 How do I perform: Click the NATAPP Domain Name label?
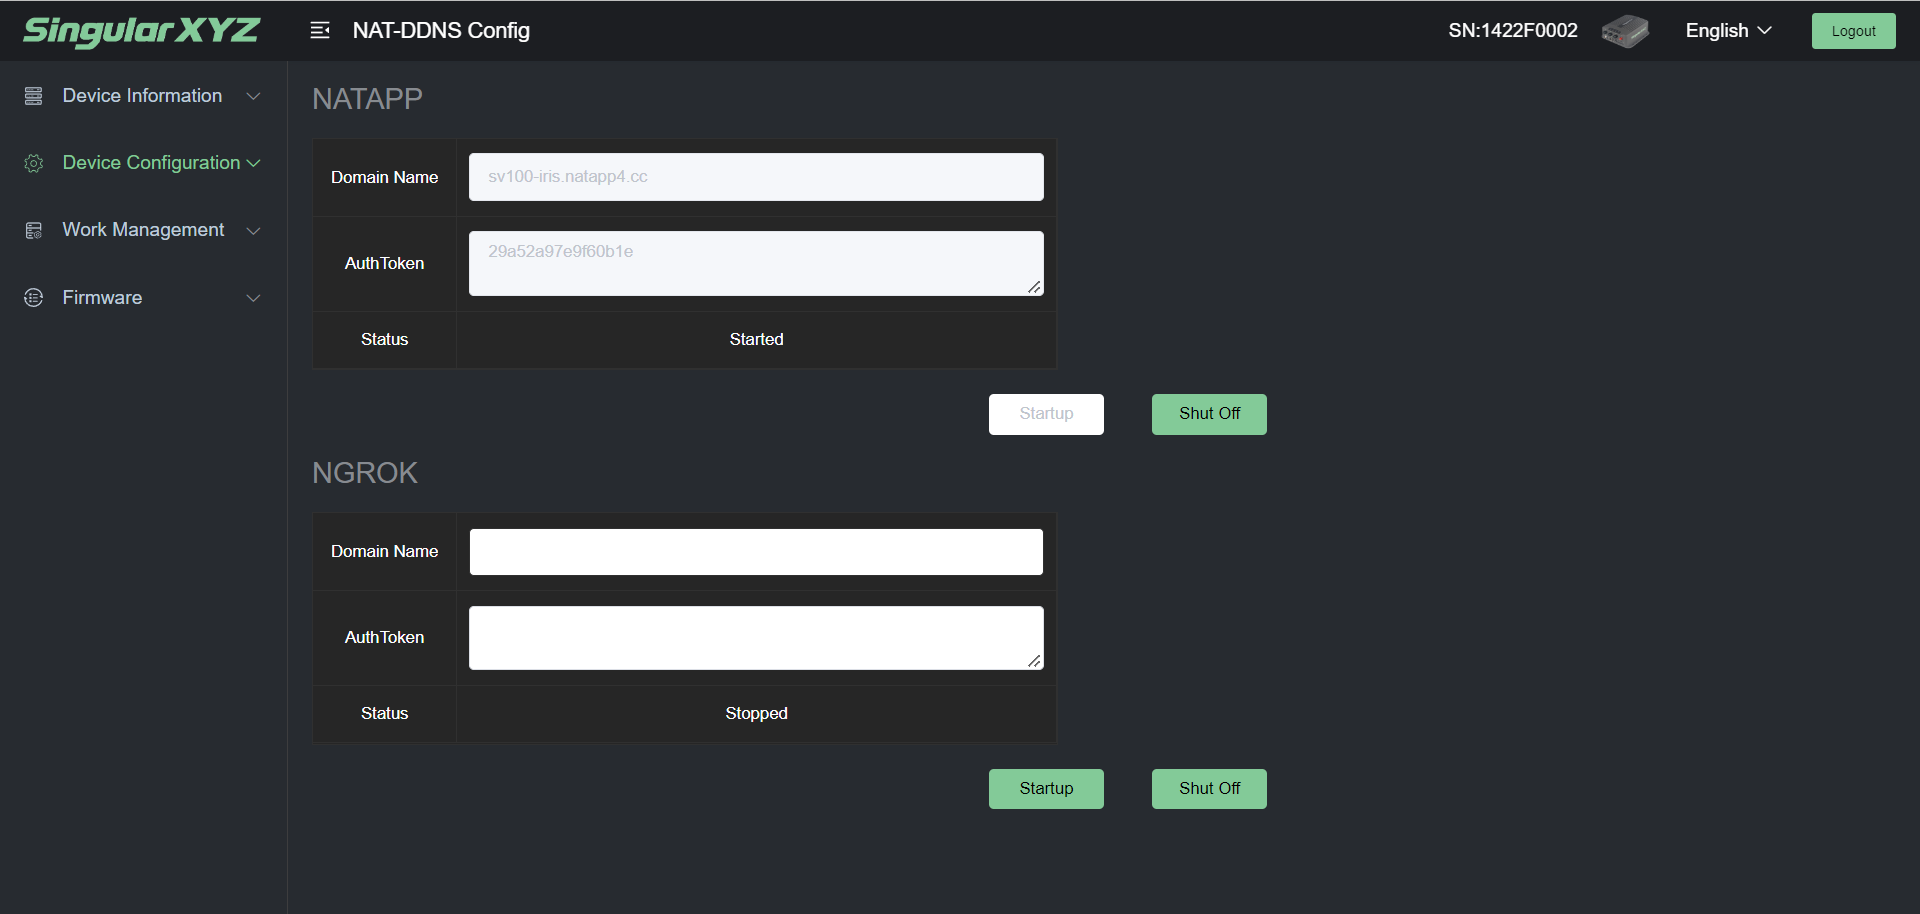(x=385, y=178)
